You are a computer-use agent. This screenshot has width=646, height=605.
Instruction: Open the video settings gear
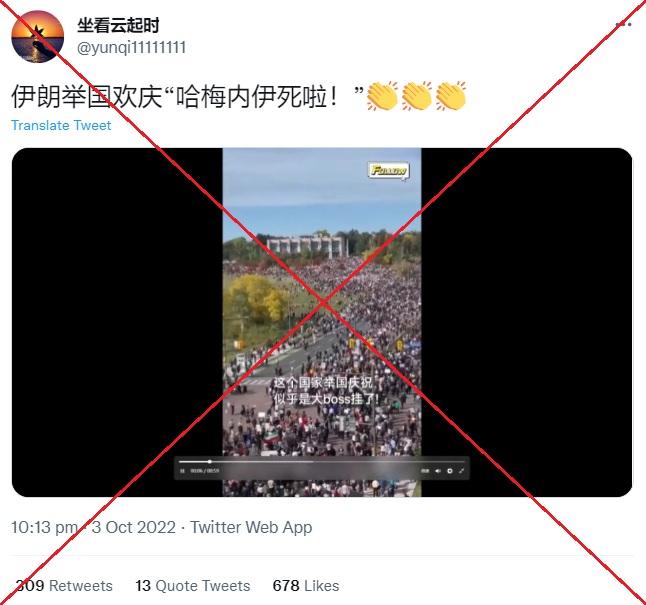tap(450, 471)
